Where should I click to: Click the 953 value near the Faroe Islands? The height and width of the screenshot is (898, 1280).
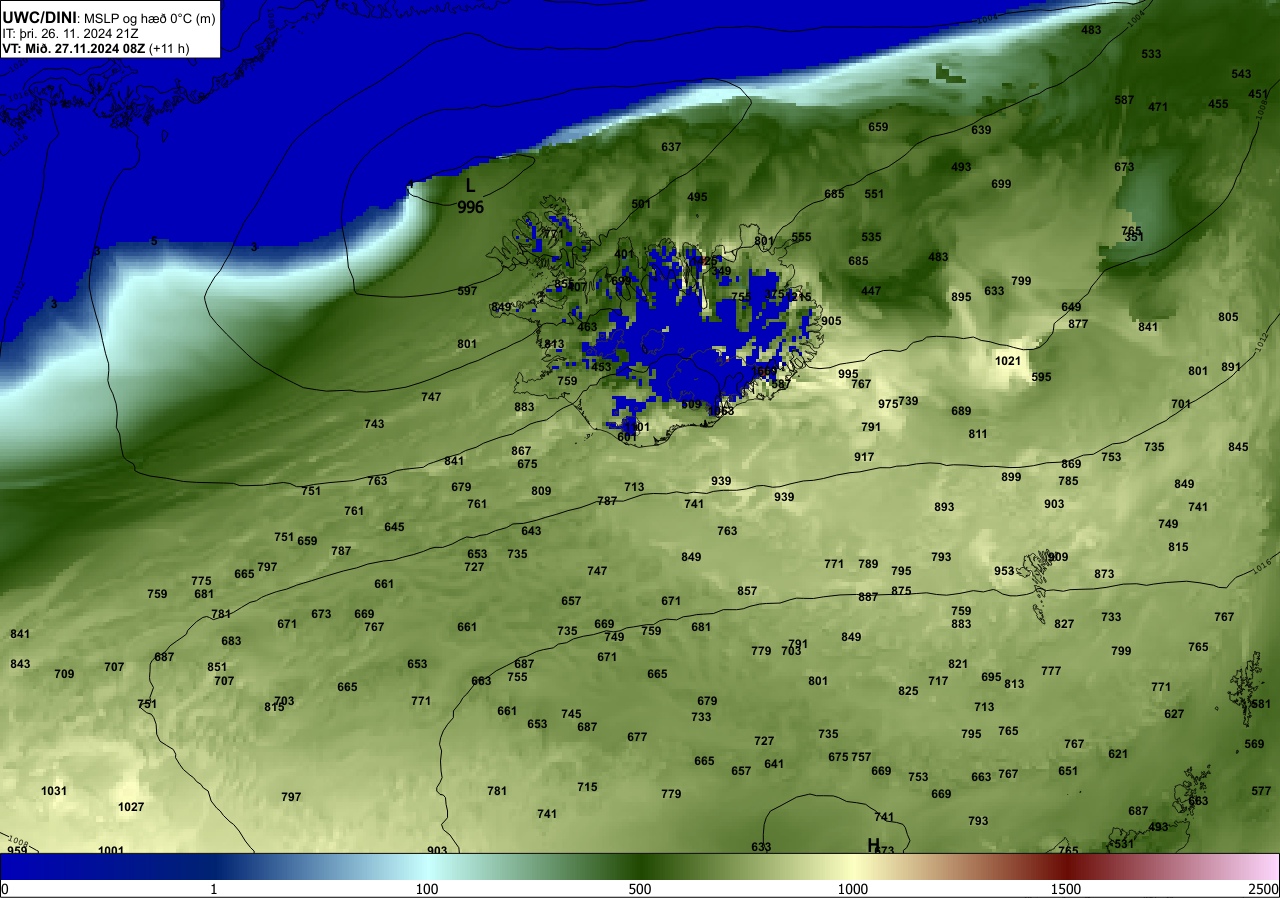coord(1004,571)
